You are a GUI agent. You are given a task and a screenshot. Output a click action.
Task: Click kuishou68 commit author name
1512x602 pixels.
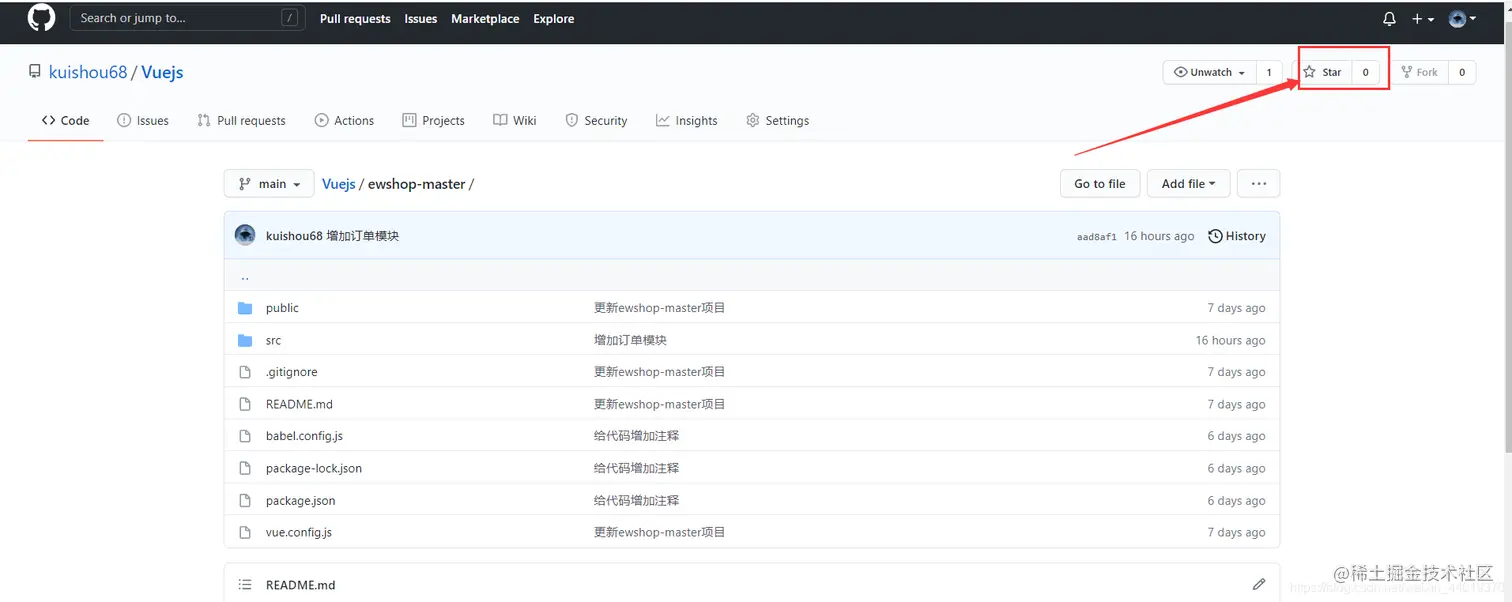[294, 236]
